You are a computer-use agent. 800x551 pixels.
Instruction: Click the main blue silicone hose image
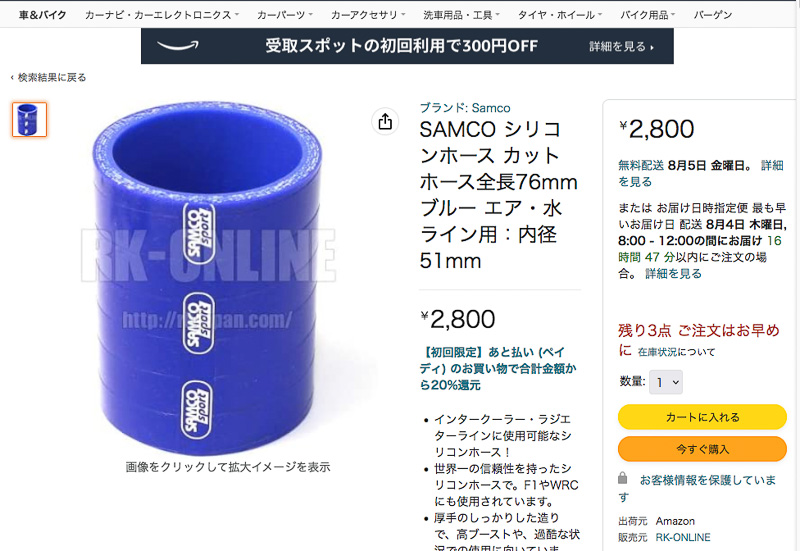click(x=208, y=278)
